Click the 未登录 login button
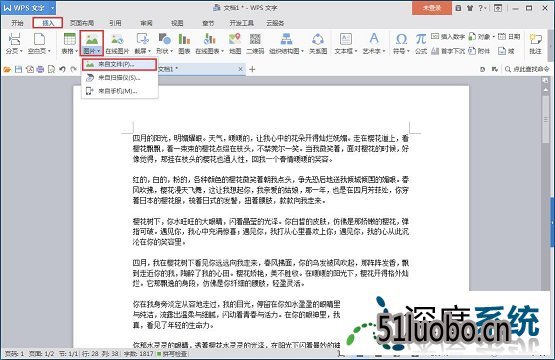555x360 pixels. coord(432,8)
